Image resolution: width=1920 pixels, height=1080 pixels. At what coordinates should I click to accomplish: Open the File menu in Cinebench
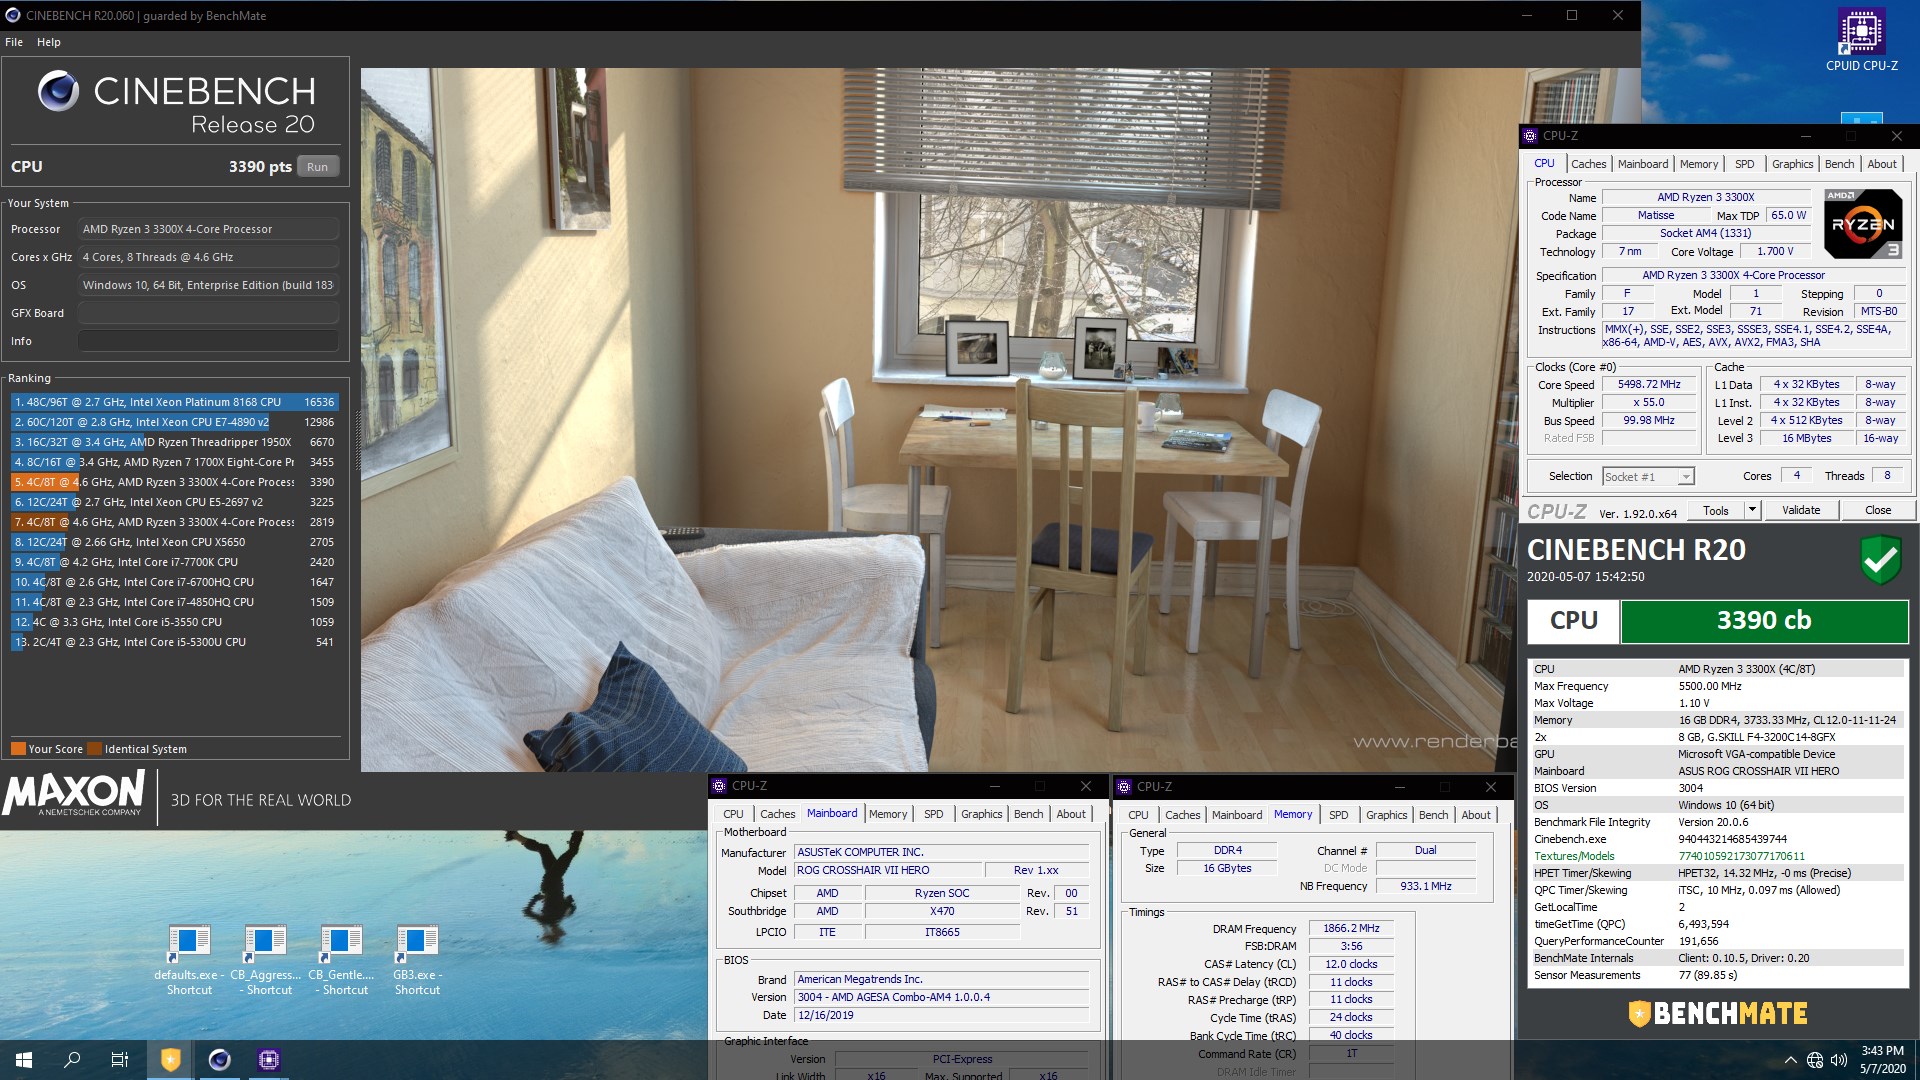point(14,42)
